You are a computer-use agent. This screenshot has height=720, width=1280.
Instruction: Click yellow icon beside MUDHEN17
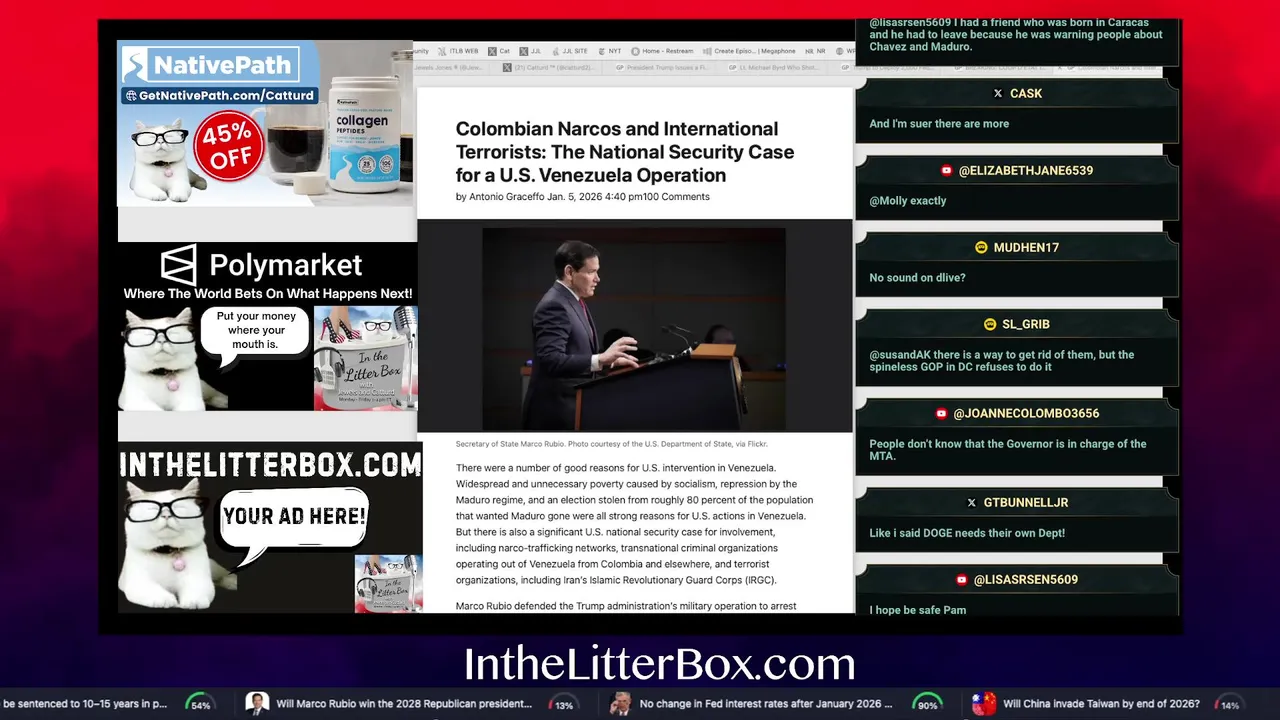coord(981,247)
